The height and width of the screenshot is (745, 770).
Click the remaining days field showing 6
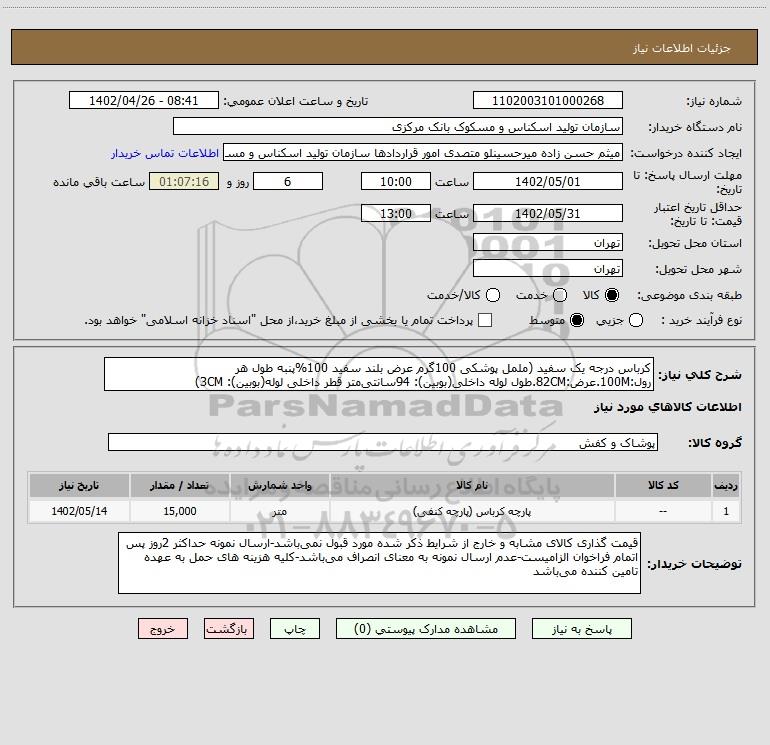pyautogui.click(x=288, y=181)
